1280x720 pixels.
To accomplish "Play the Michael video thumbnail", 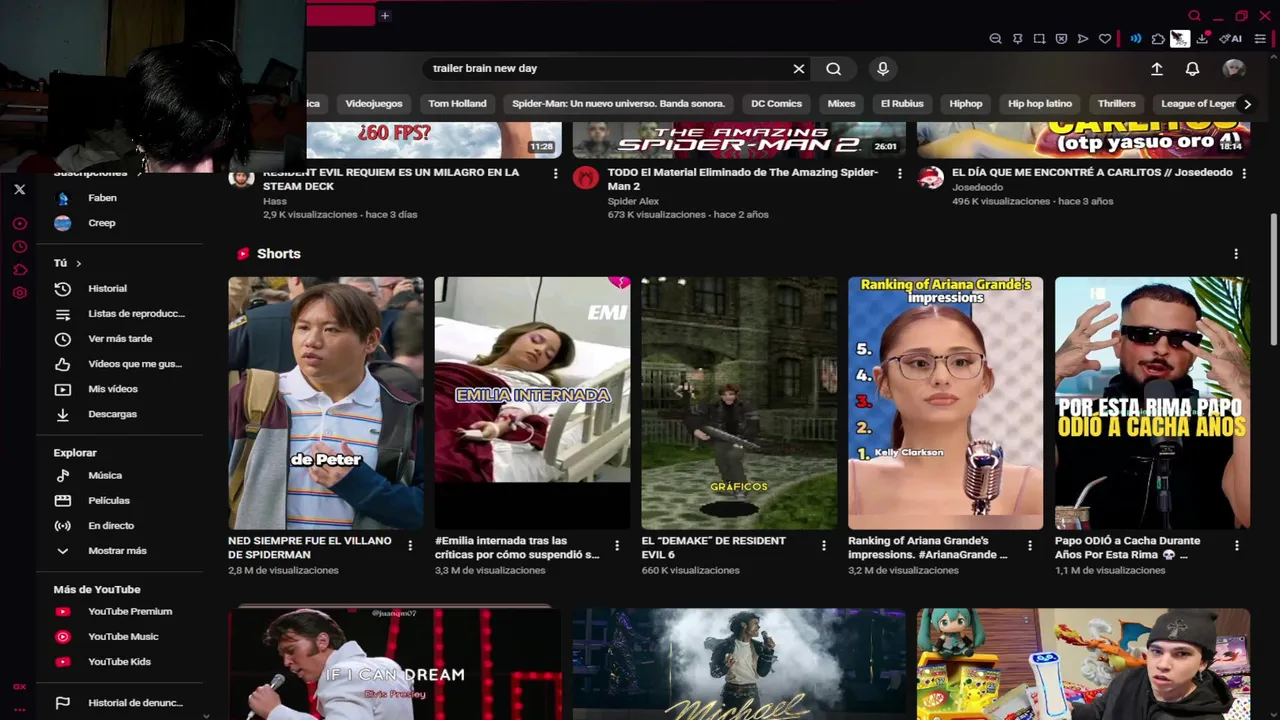I will click(x=739, y=664).
